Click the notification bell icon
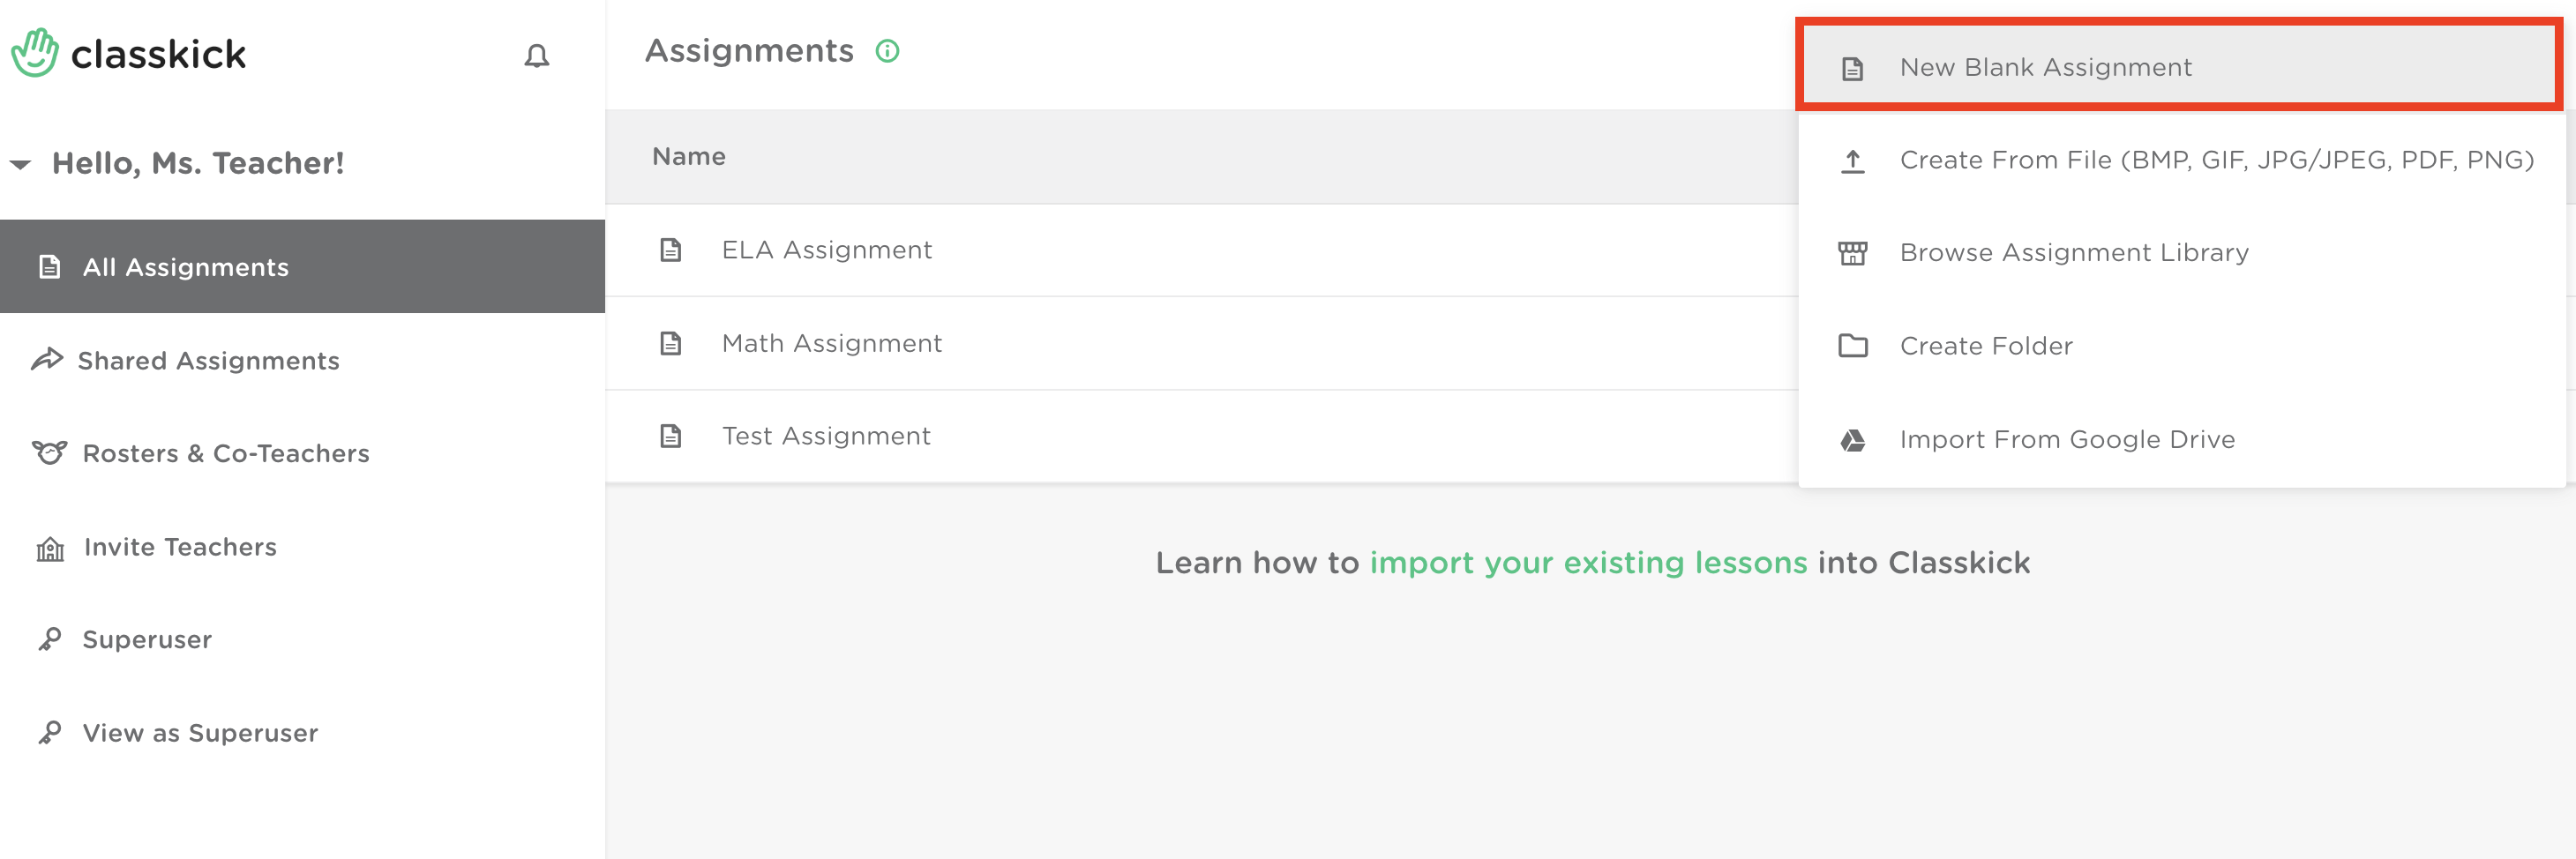 coord(537,56)
